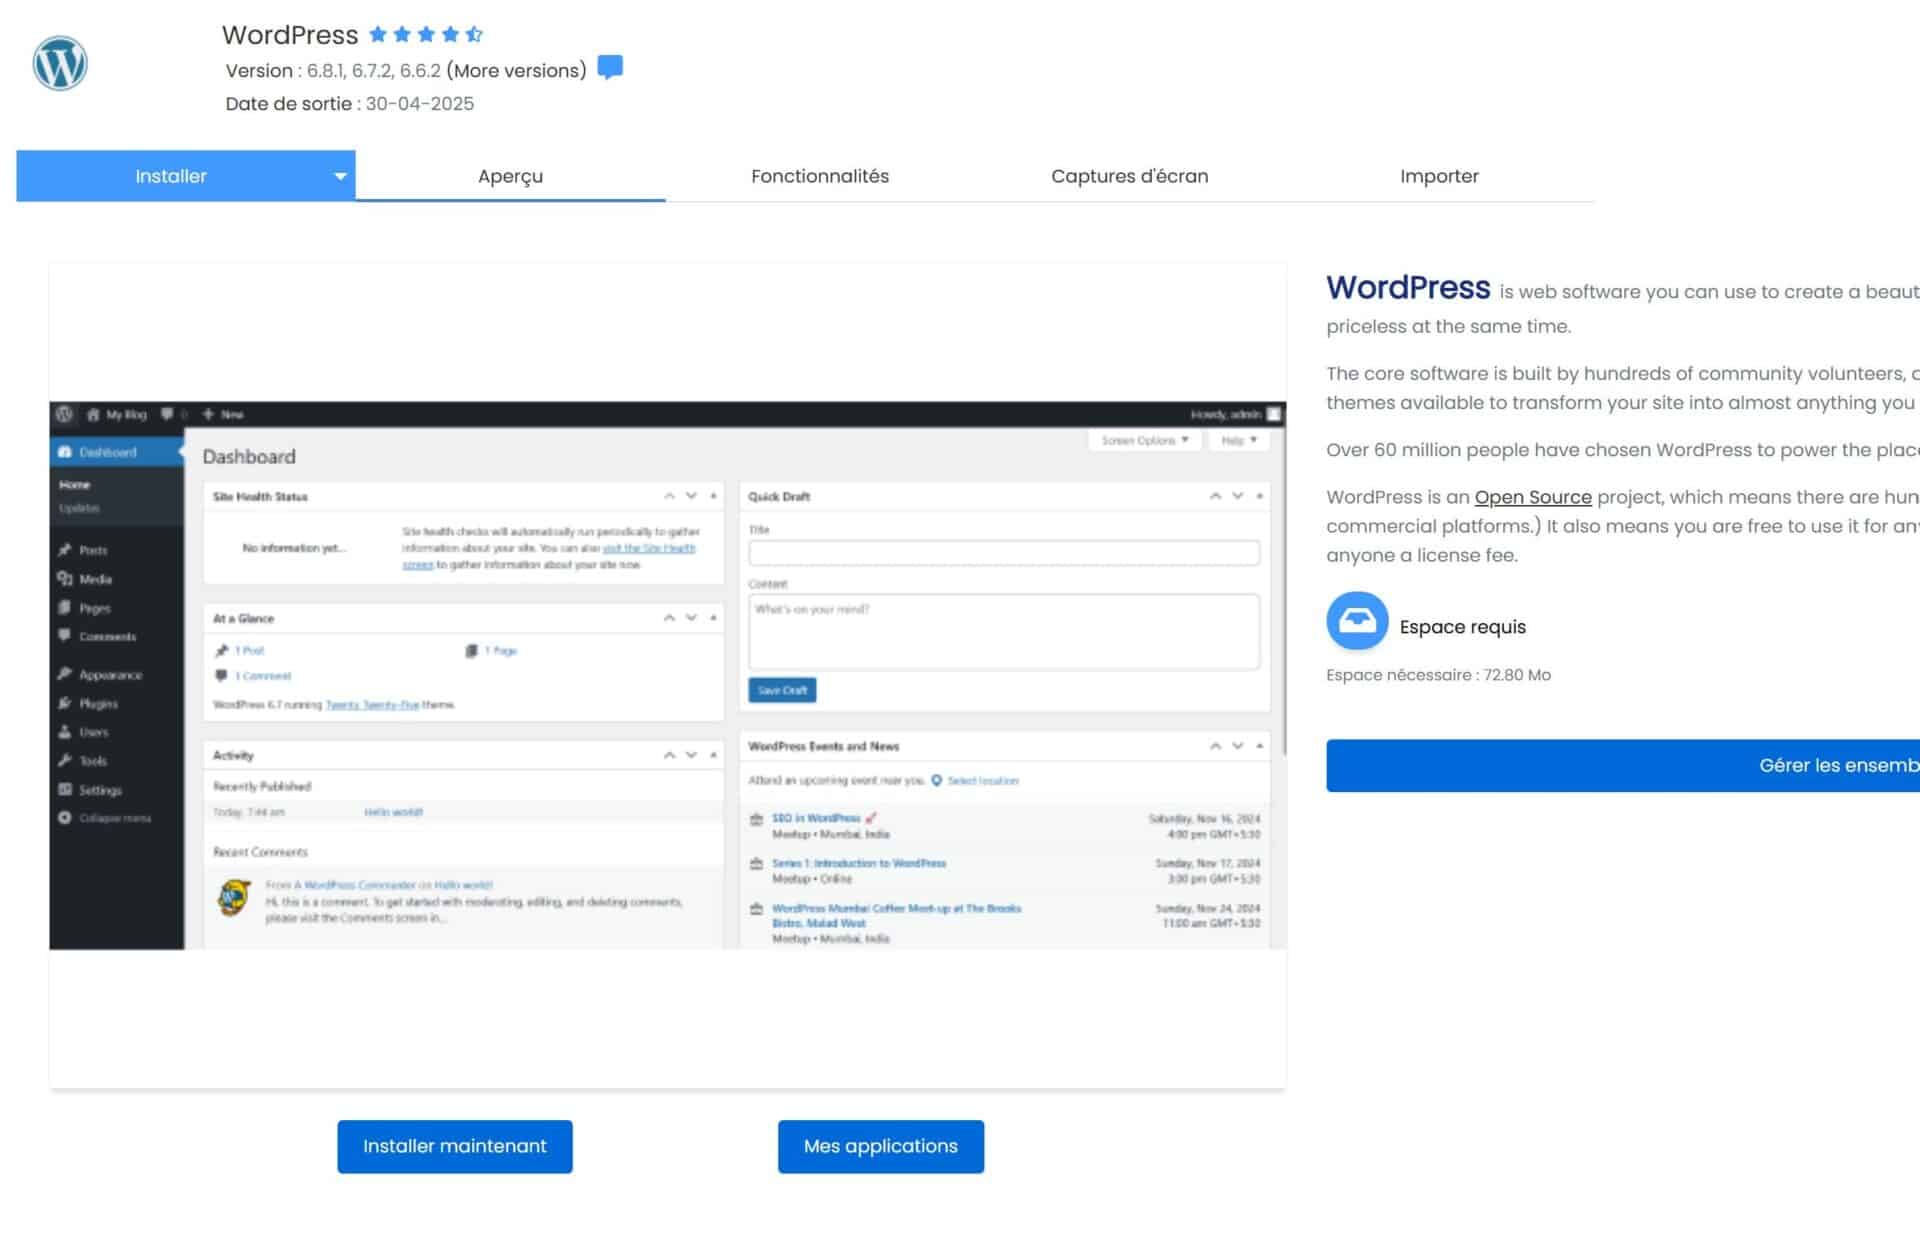Image resolution: width=1920 pixels, height=1235 pixels.
Task: Click the release date 30-04-2025
Action: coord(420,104)
